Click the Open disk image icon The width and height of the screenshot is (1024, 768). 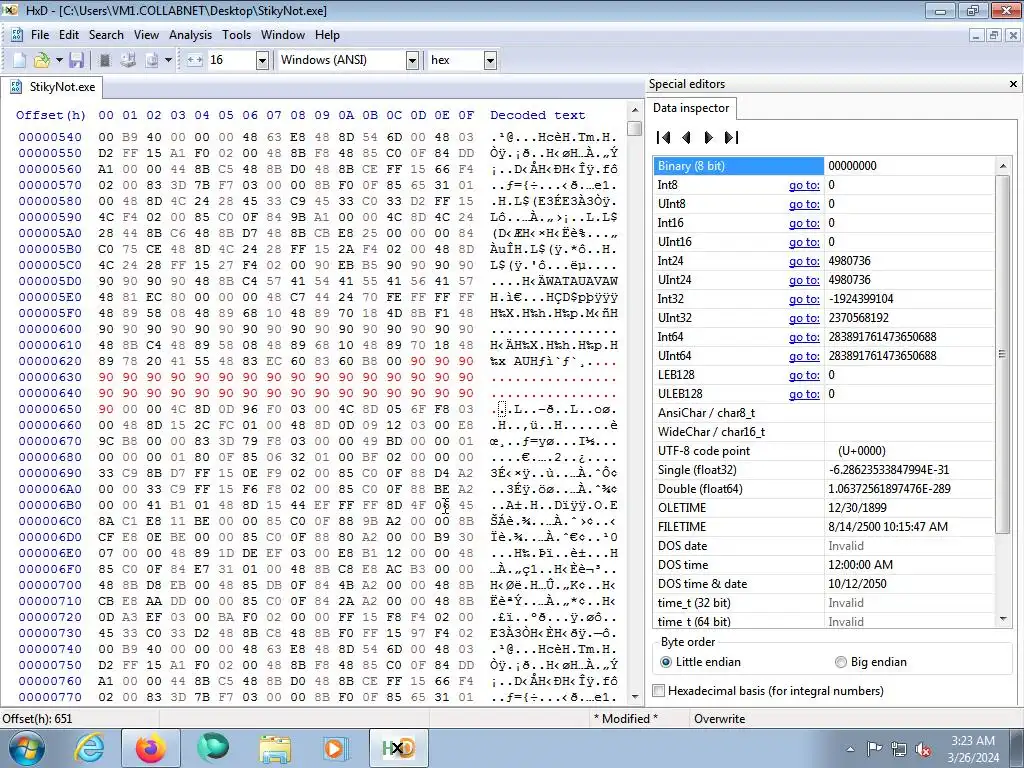pos(152,60)
